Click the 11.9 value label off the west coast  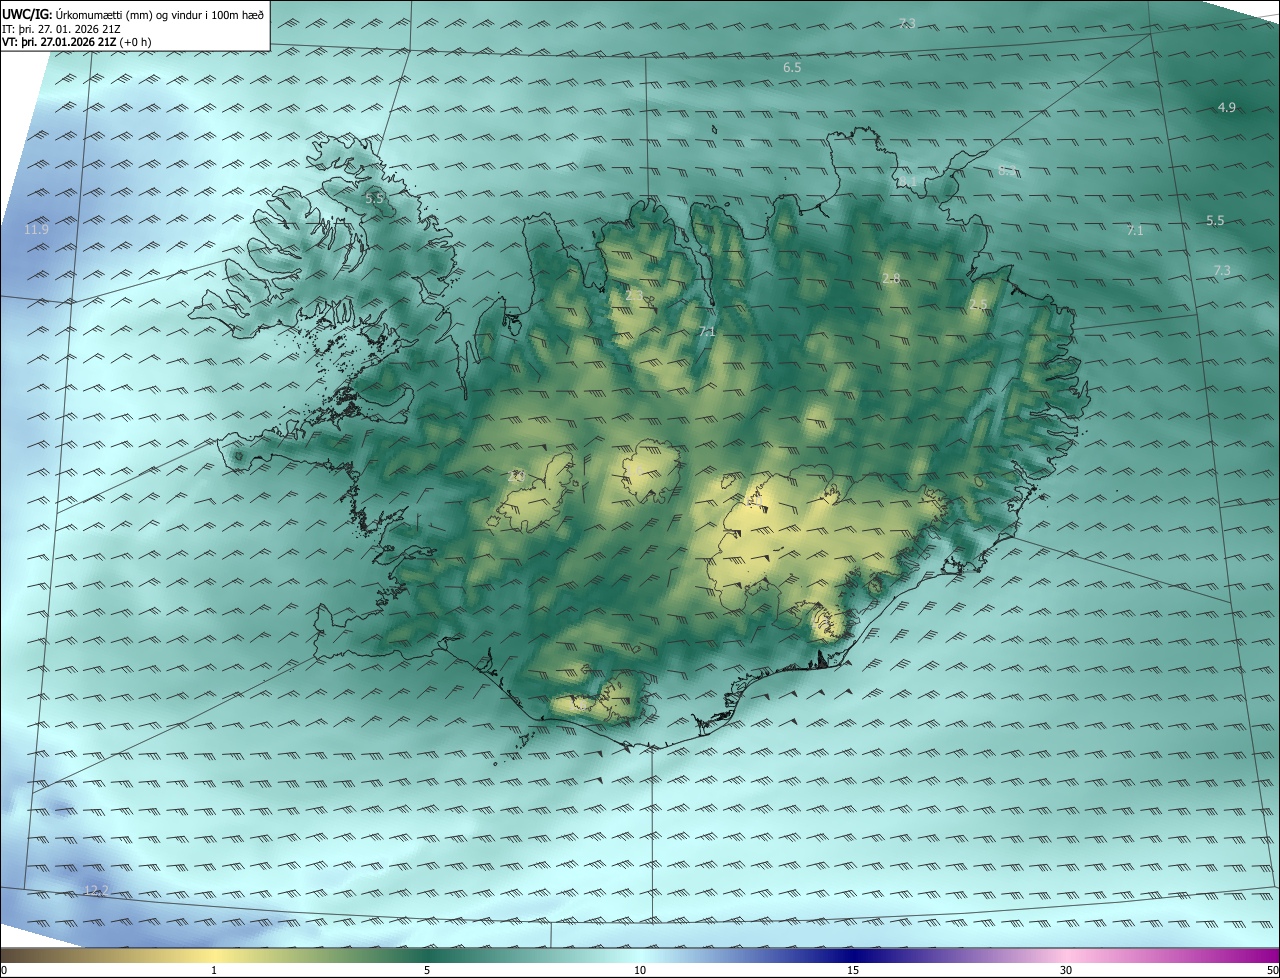[36, 230]
